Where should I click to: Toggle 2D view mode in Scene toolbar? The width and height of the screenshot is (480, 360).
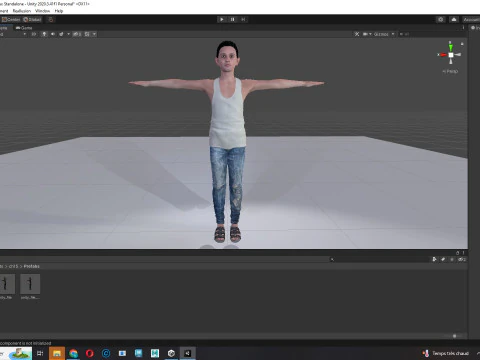pyautogui.click(x=34, y=34)
